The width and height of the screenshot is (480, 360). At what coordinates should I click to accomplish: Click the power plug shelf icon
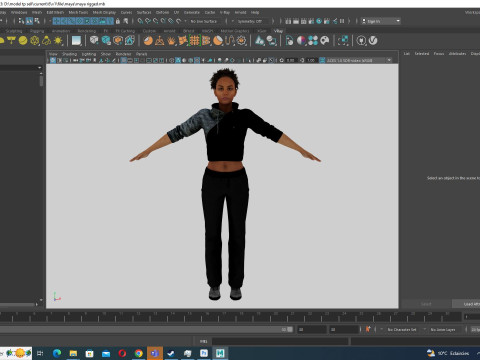(x=361, y=41)
